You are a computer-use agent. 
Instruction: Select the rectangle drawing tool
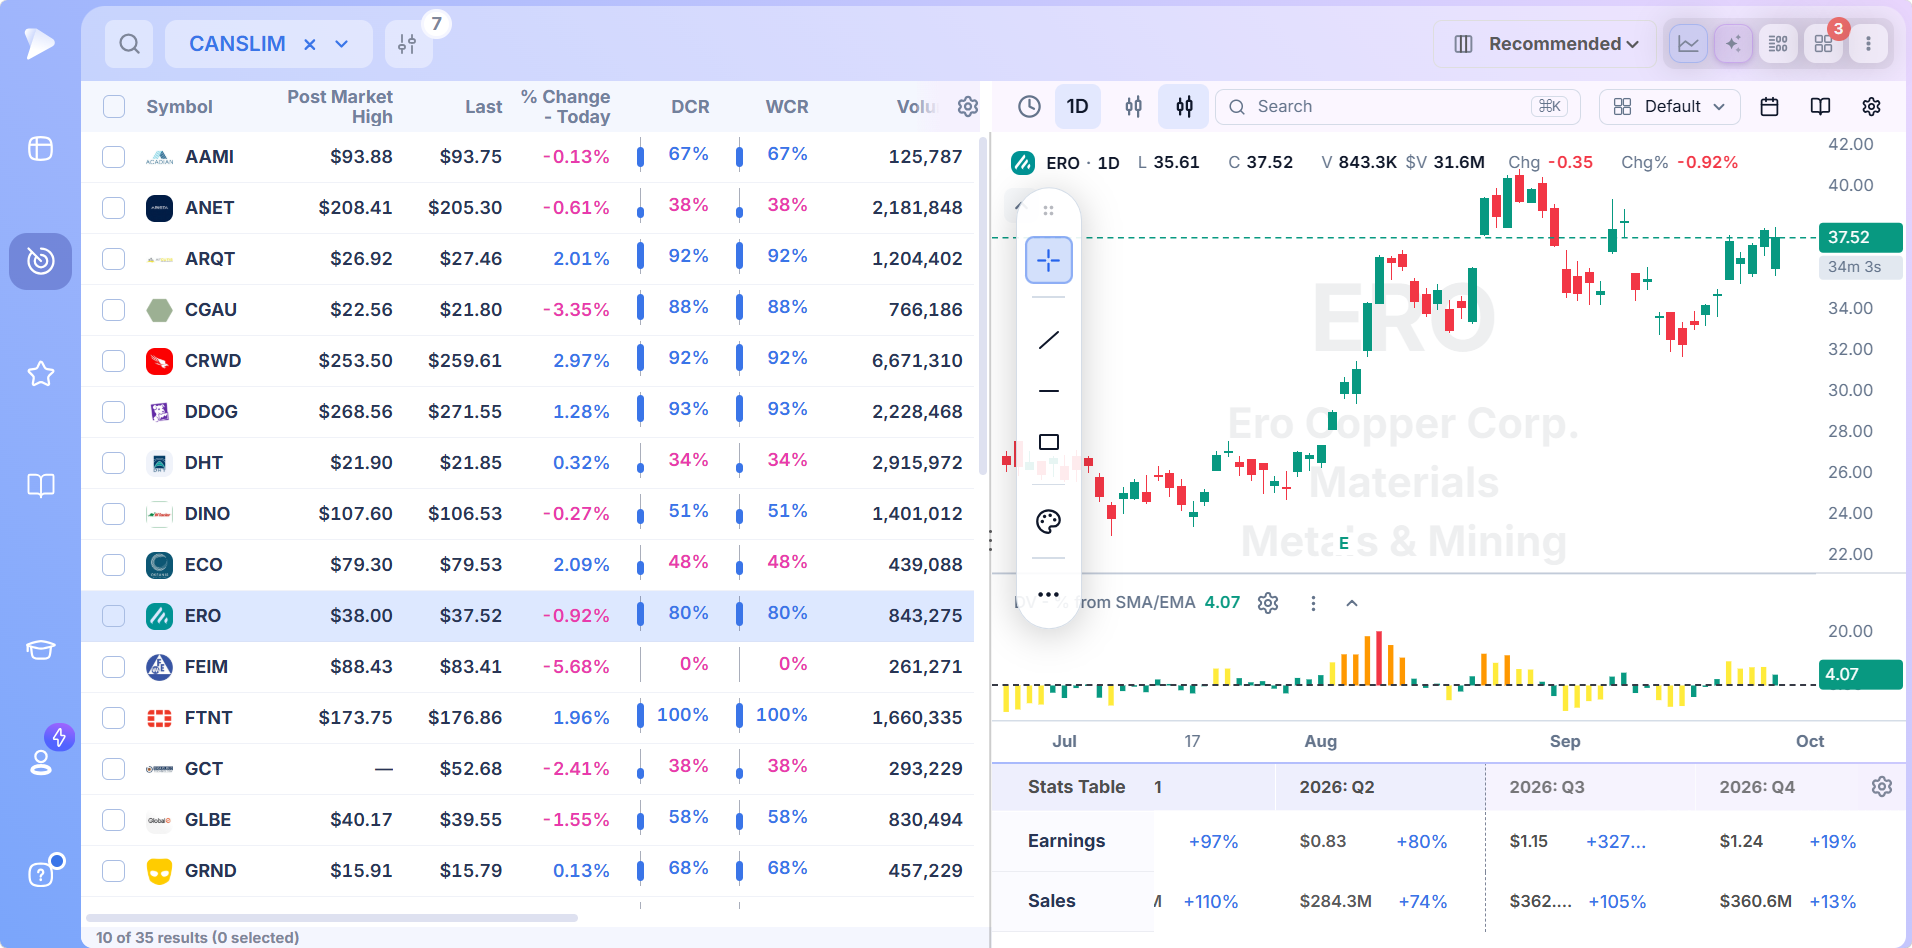pos(1048,442)
